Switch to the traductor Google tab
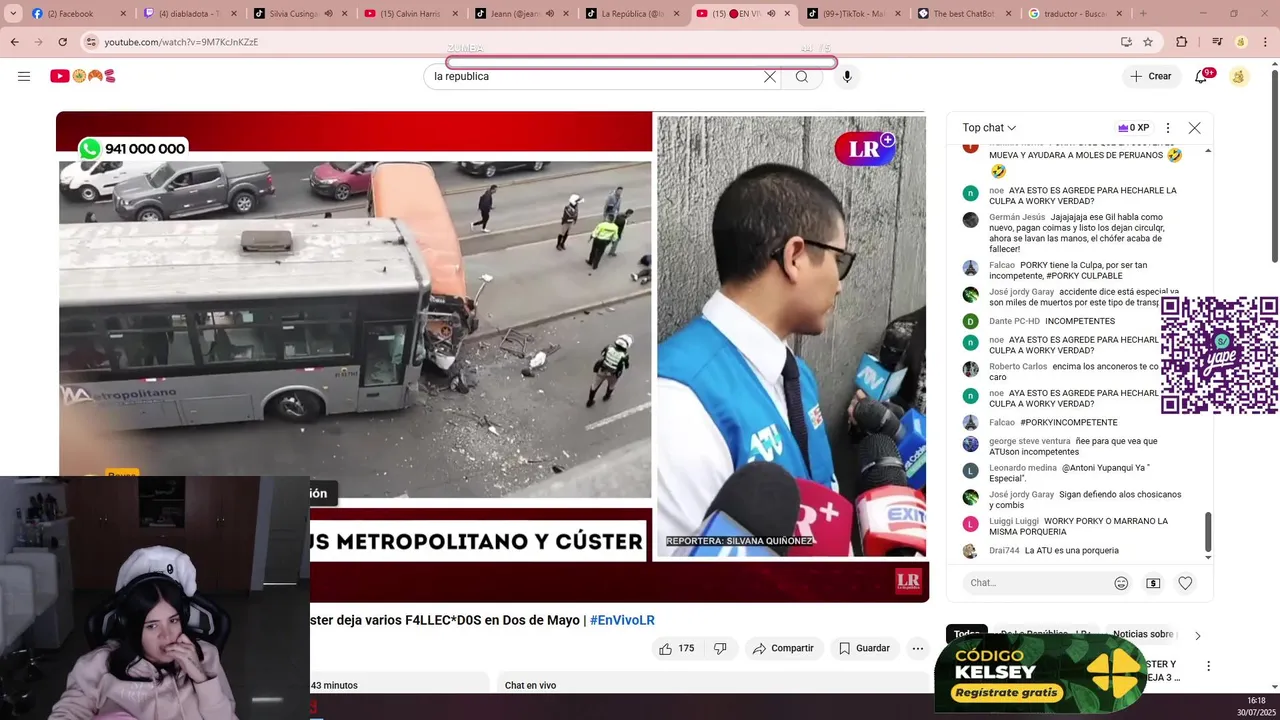The image size is (1280, 720). click(x=1075, y=14)
